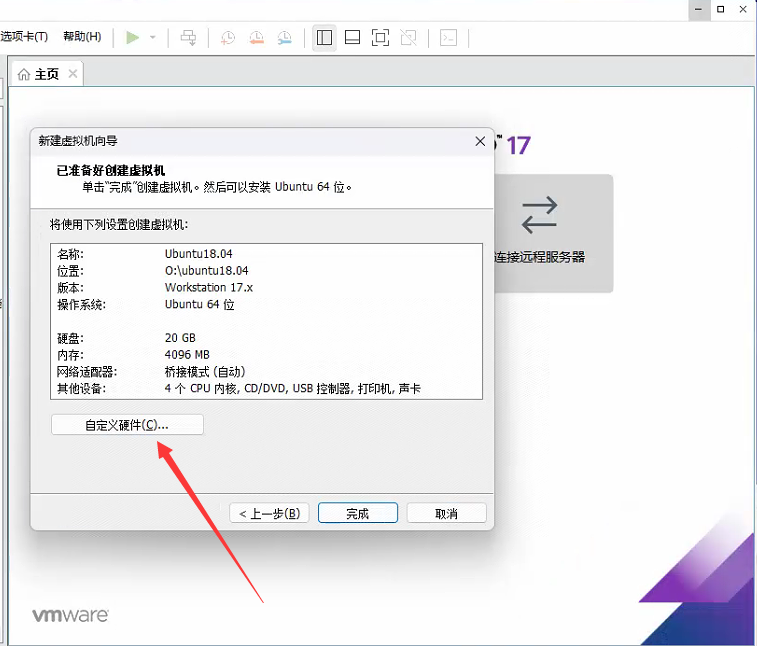Screen dimensions: 757x646
Task: Click the 完成 button
Action: click(x=358, y=513)
